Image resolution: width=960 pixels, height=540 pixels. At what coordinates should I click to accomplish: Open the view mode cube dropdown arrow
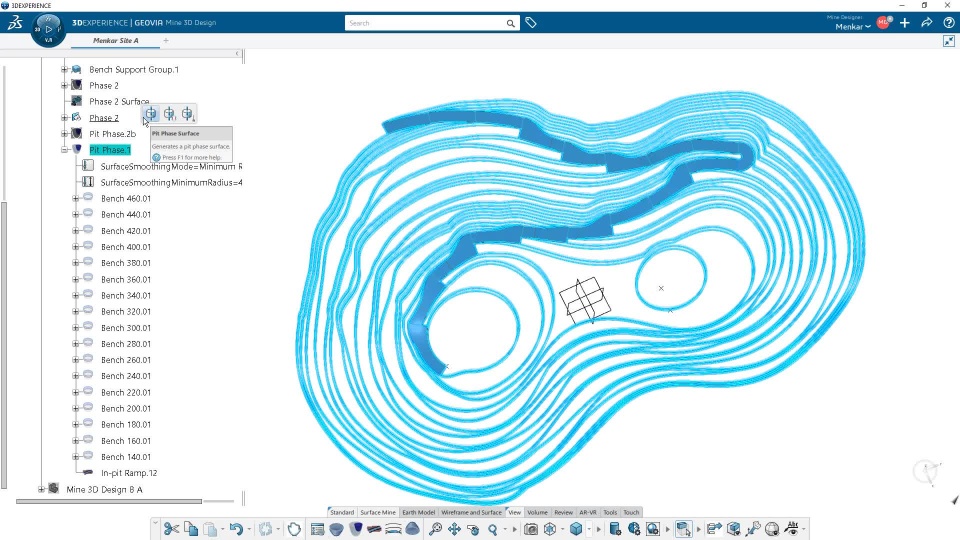tap(589, 530)
